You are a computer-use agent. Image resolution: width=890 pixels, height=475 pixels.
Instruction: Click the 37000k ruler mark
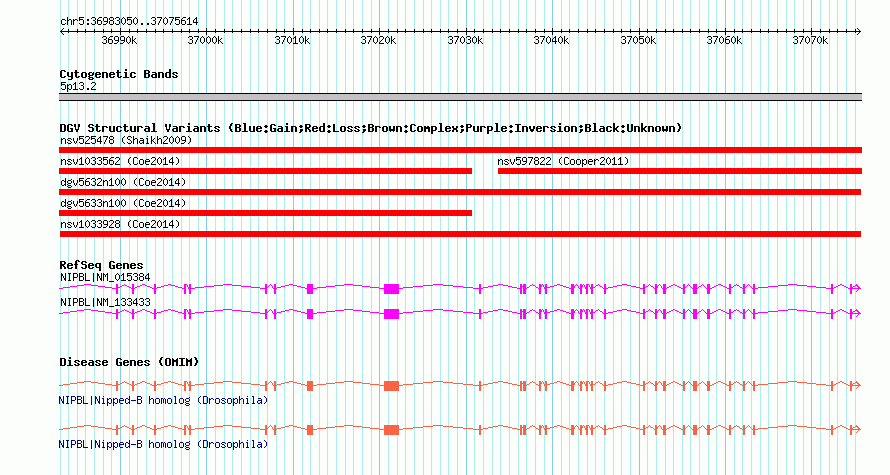(x=205, y=40)
